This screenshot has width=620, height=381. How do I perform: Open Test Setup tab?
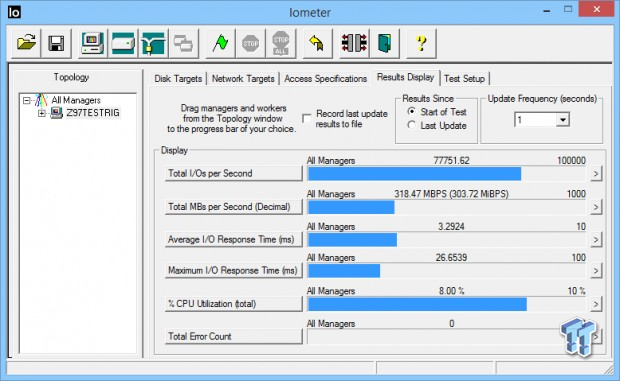click(464, 79)
